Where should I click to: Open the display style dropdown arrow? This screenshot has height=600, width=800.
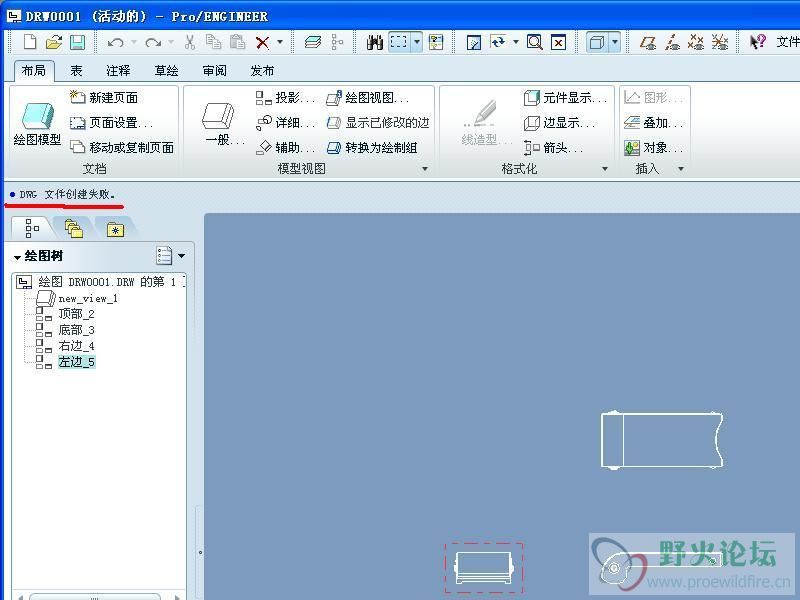click(x=615, y=42)
